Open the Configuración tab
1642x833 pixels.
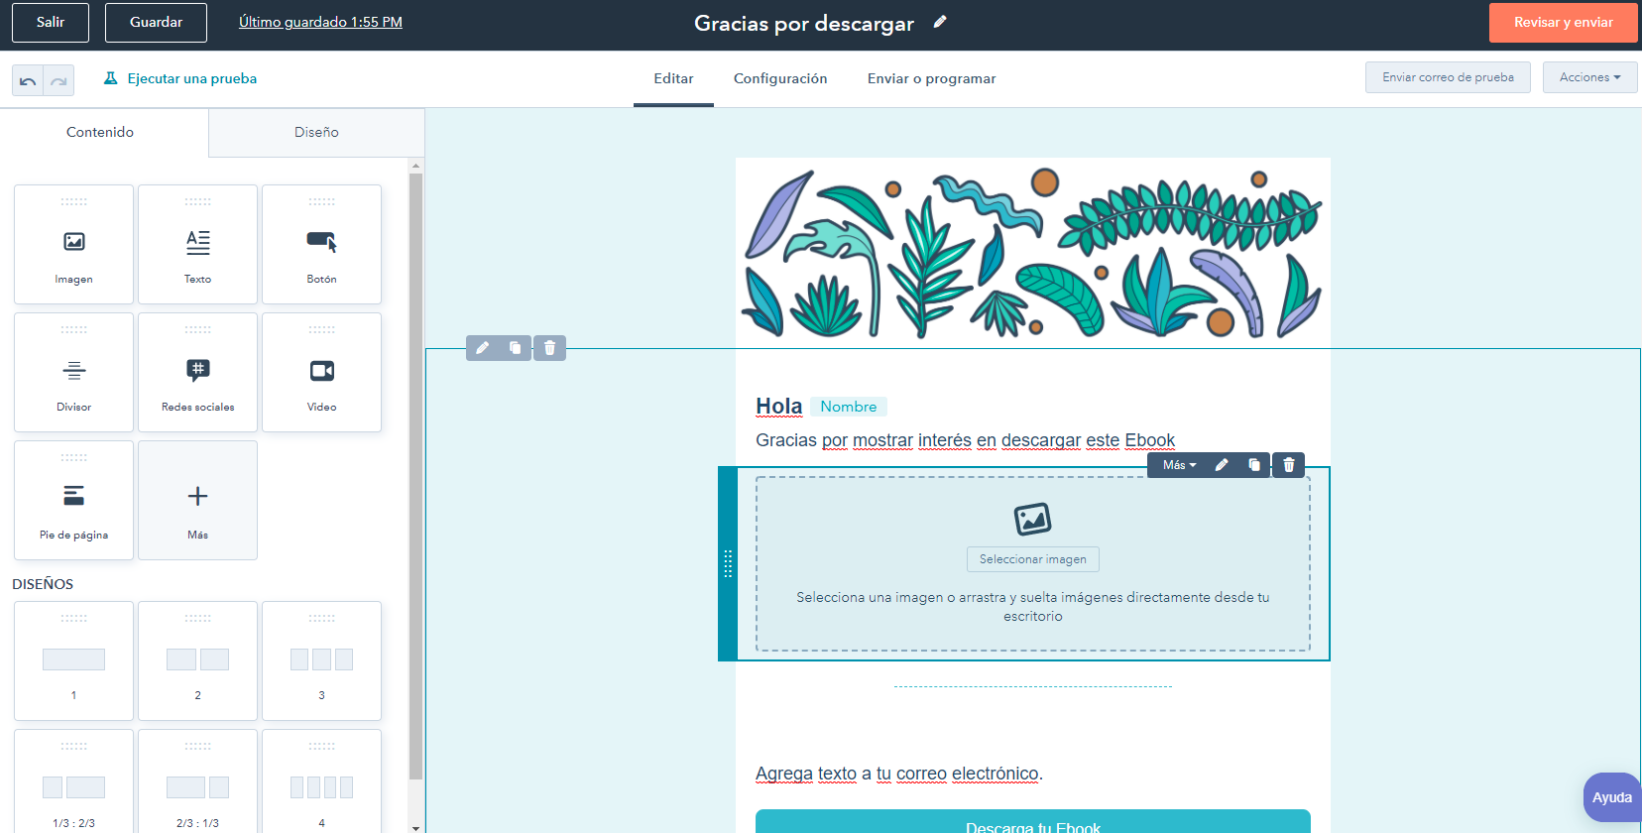click(780, 78)
